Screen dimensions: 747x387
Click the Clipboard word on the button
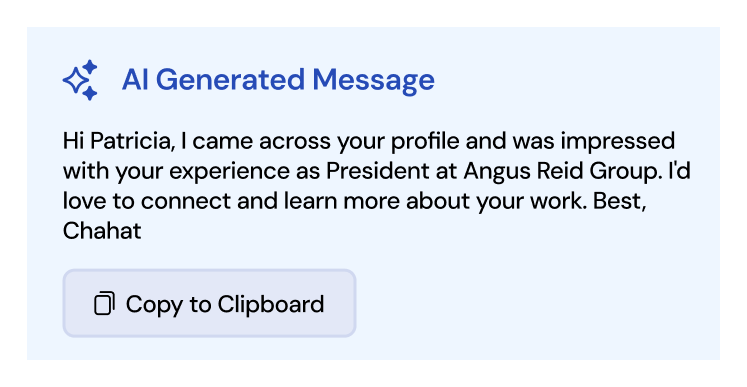[x=271, y=305]
